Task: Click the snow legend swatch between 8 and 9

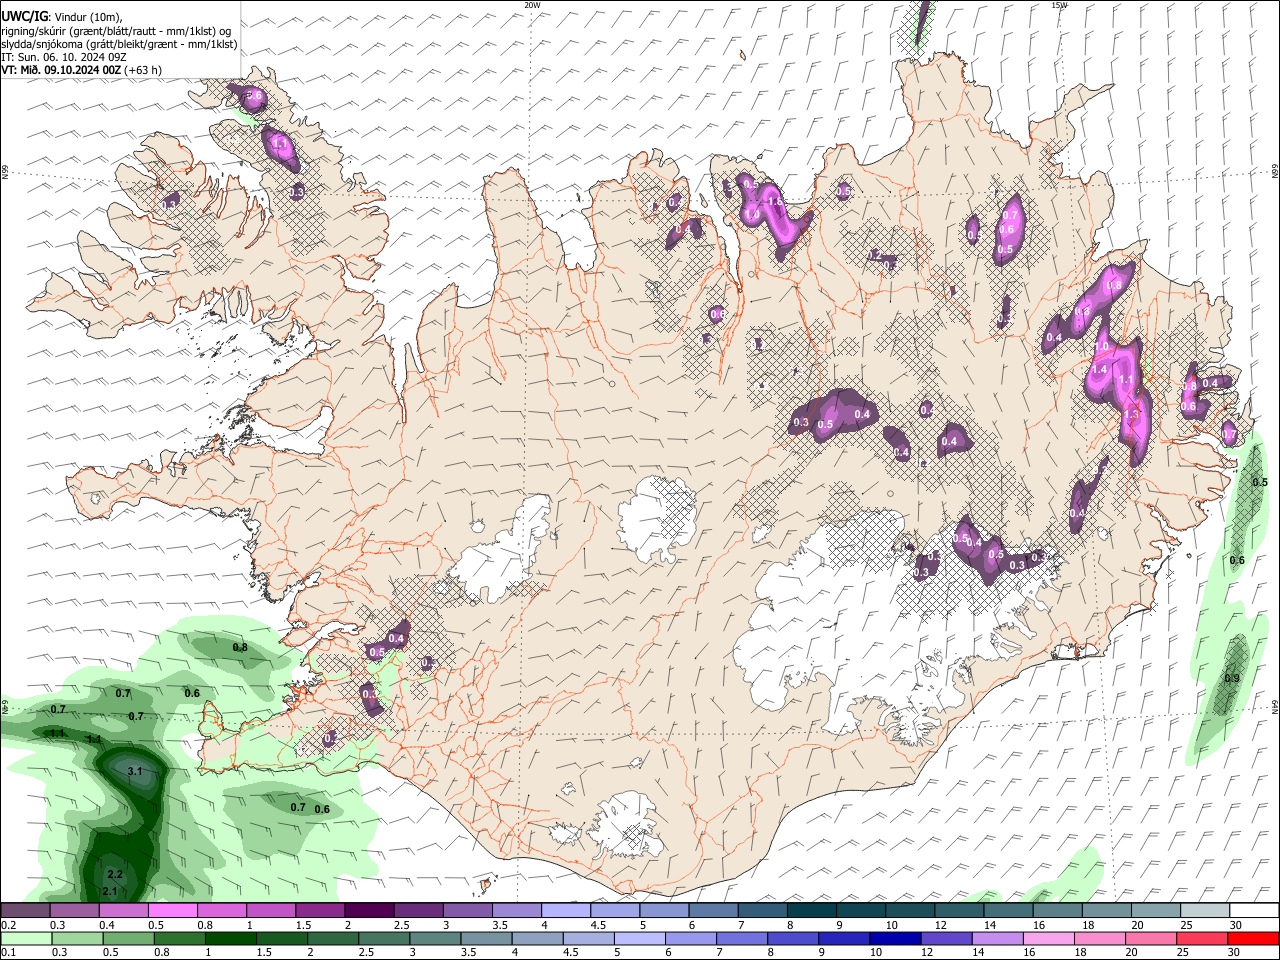Action: (812, 910)
